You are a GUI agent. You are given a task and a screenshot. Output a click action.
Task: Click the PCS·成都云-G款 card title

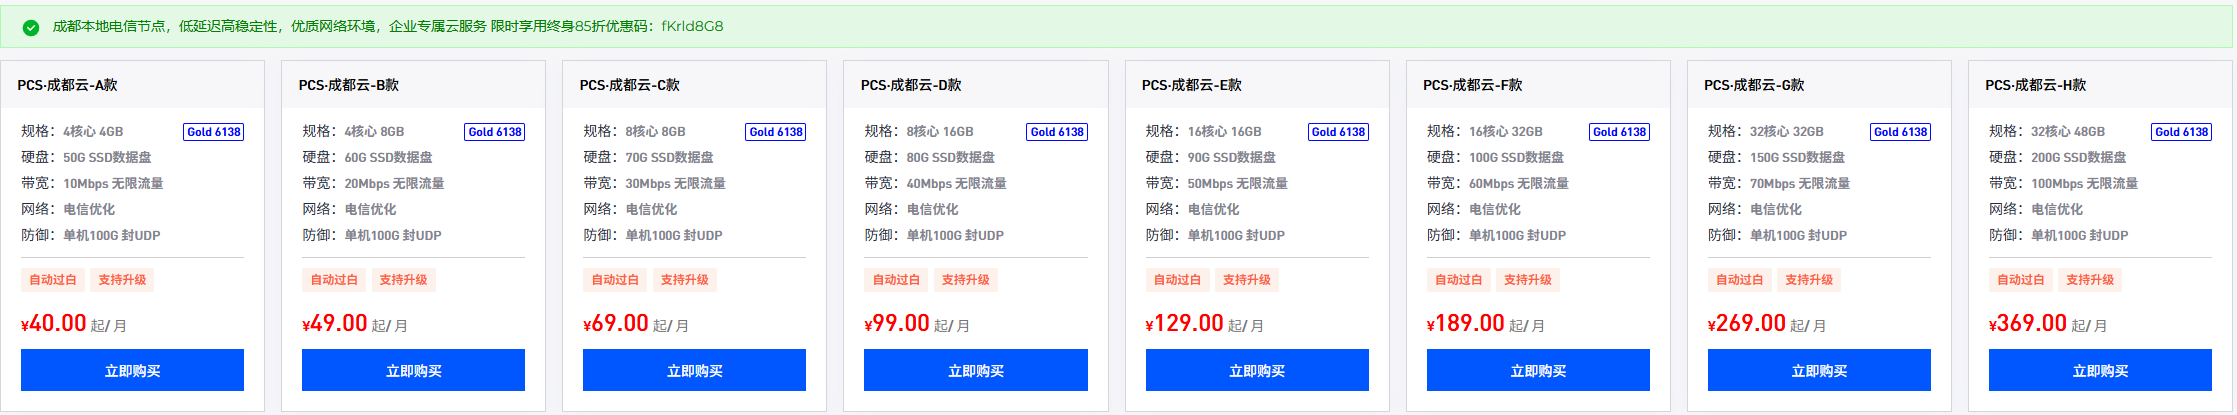1754,85
